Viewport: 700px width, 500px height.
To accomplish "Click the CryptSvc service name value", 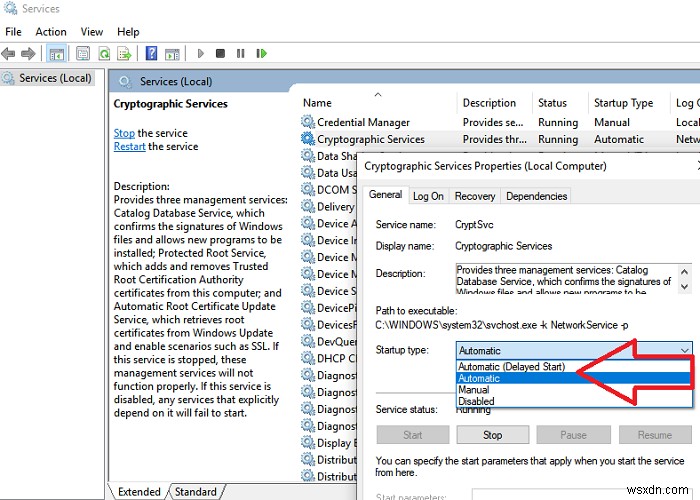I will pos(474,225).
